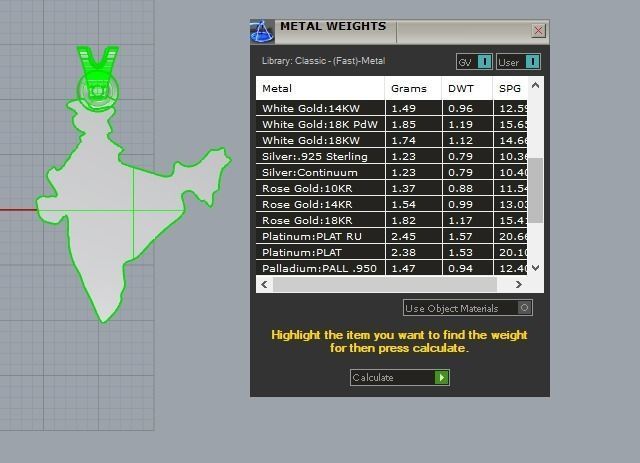This screenshot has height=463, width=640.
Task: Click the 1.49 grams value
Action: [x=403, y=109]
